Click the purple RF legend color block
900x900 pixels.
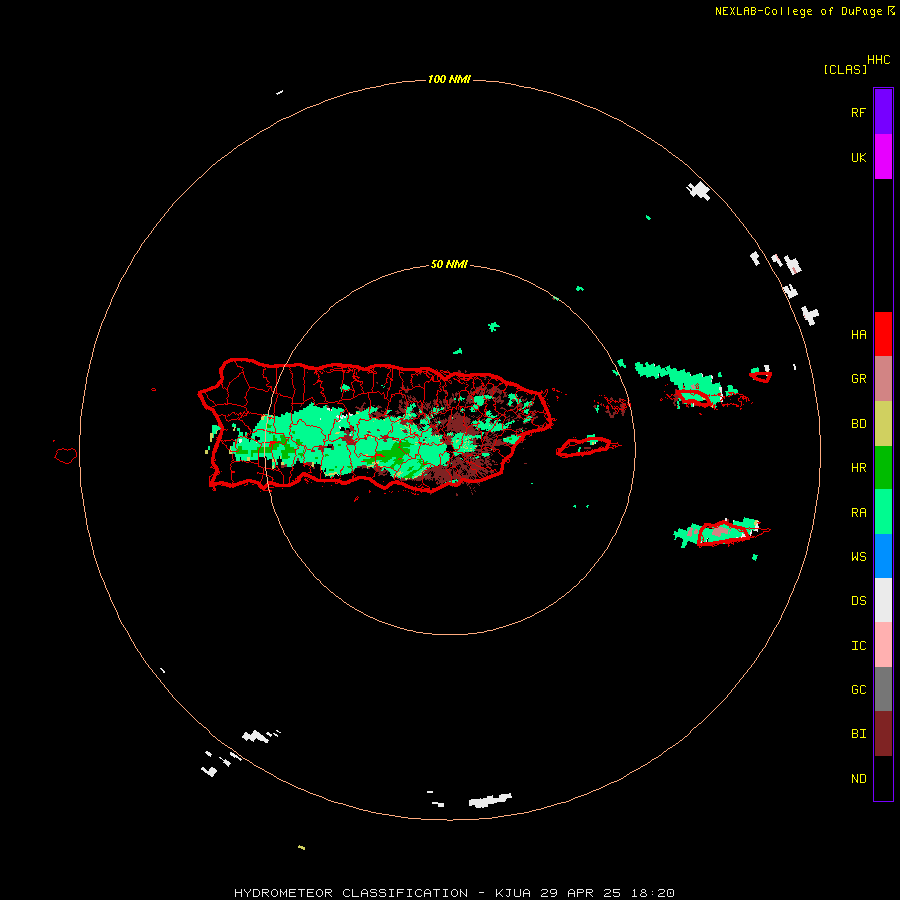click(x=883, y=111)
